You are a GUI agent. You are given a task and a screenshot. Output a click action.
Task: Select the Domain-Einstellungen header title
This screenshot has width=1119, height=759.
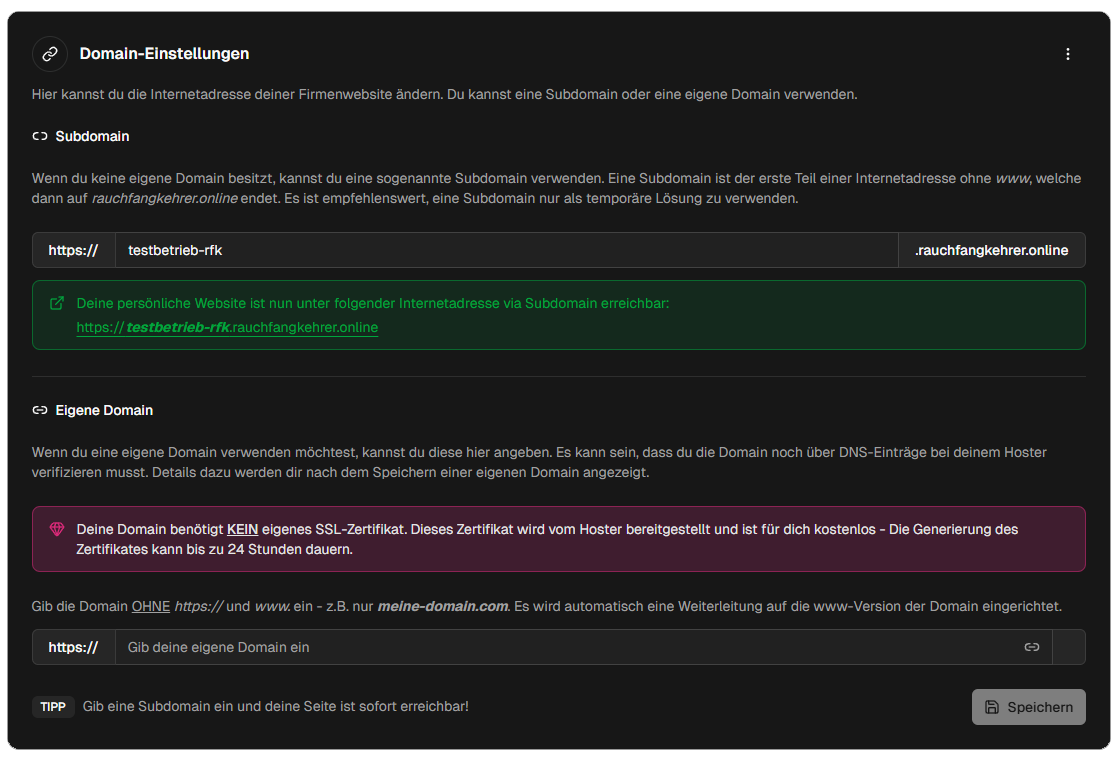coord(164,54)
